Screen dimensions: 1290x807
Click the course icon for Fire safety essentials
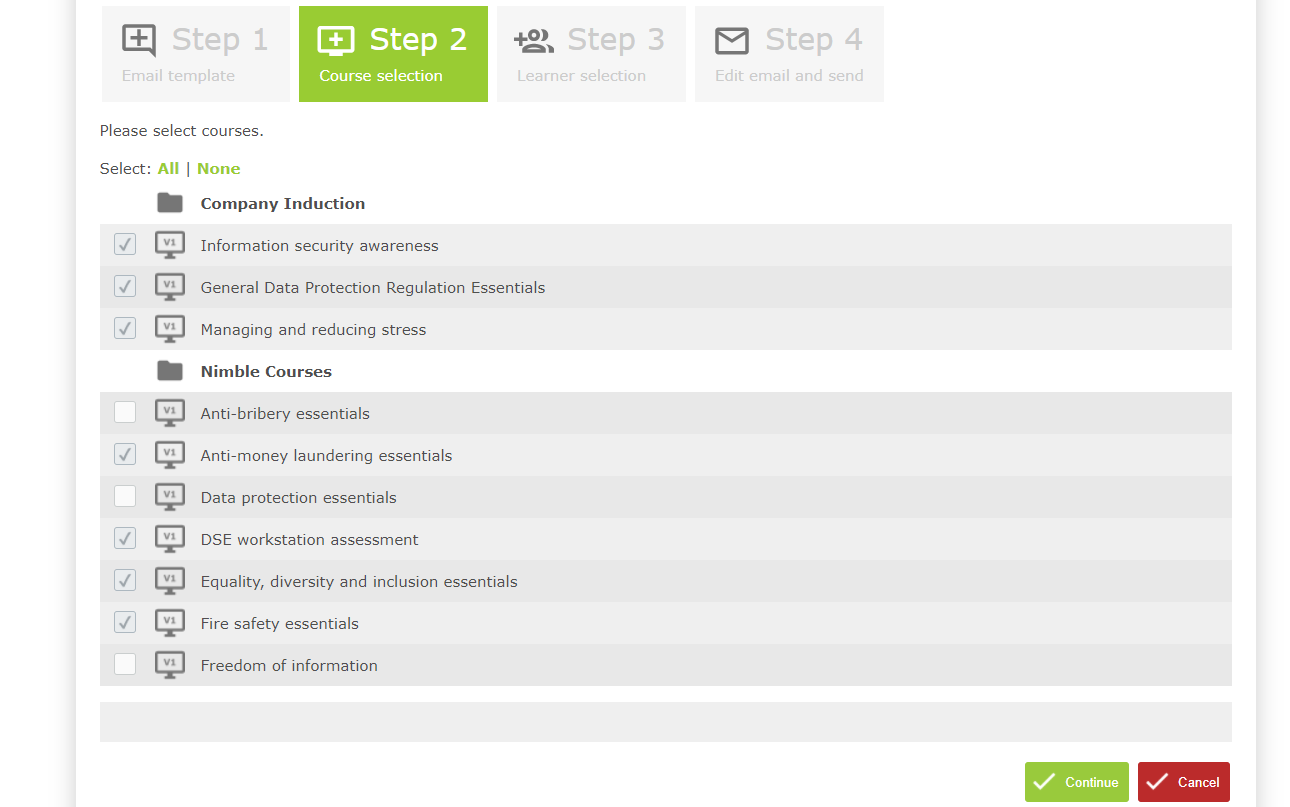tap(170, 623)
